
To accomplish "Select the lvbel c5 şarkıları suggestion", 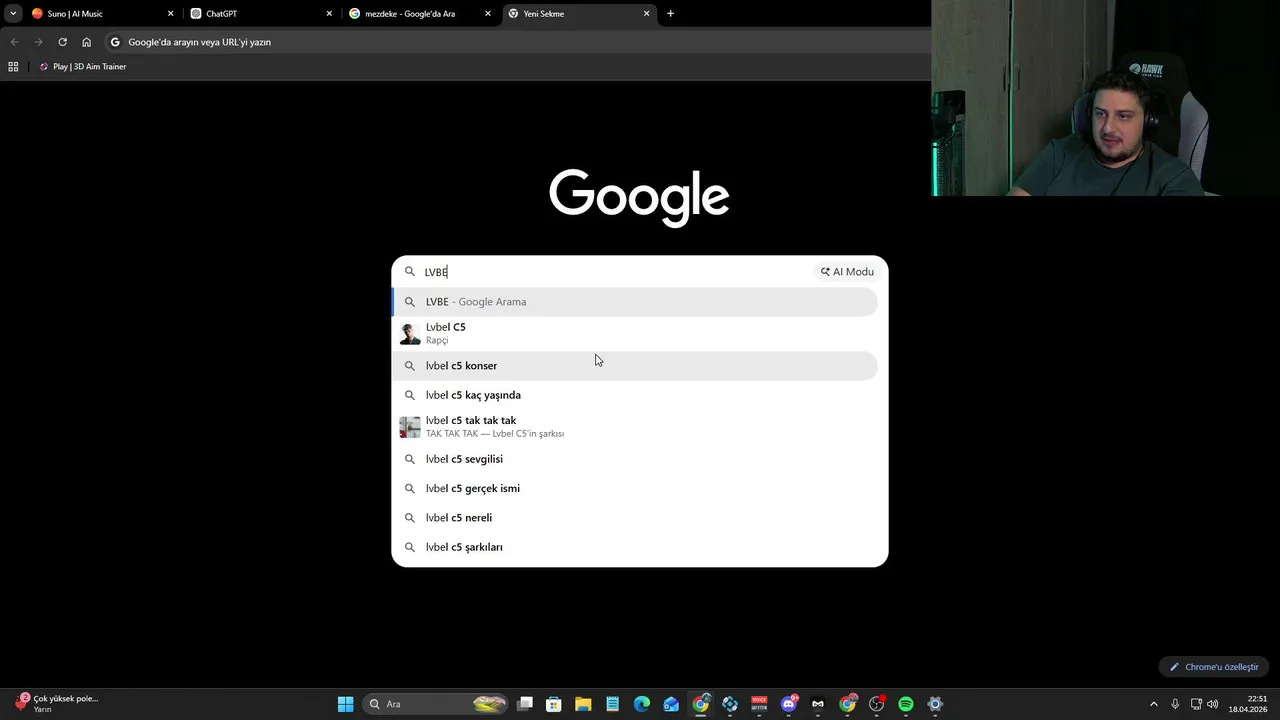I will pyautogui.click(x=635, y=547).
